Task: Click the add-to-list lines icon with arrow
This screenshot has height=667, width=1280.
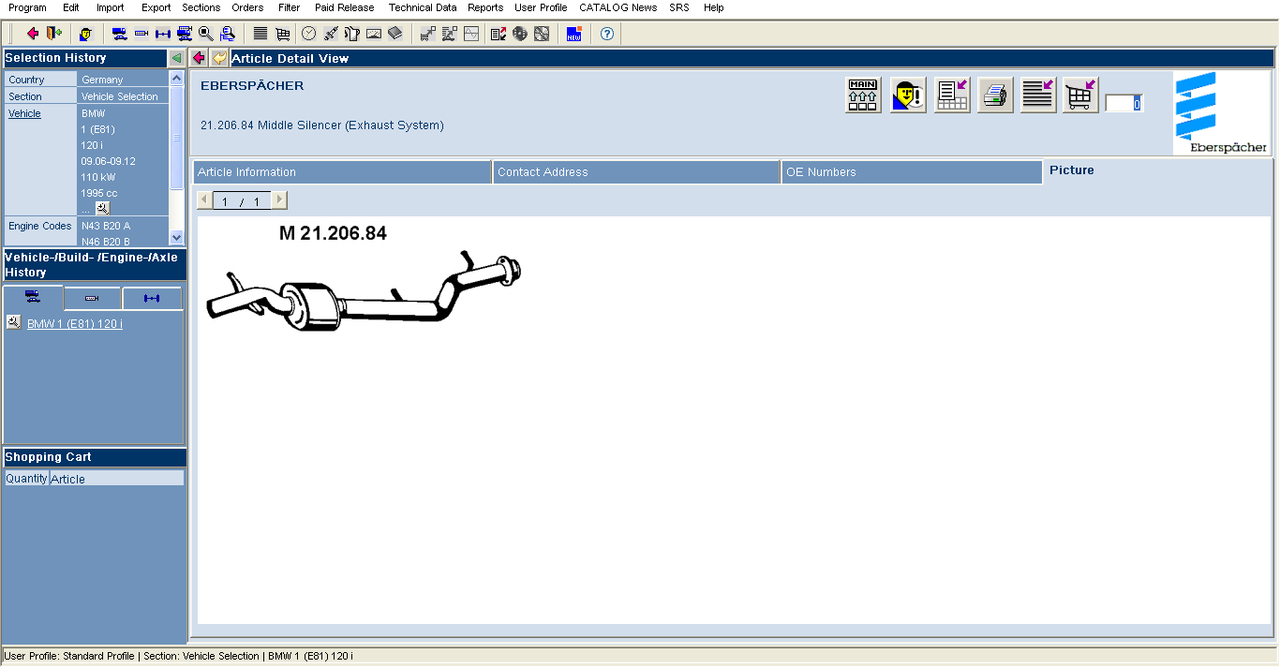Action: 1038,96
